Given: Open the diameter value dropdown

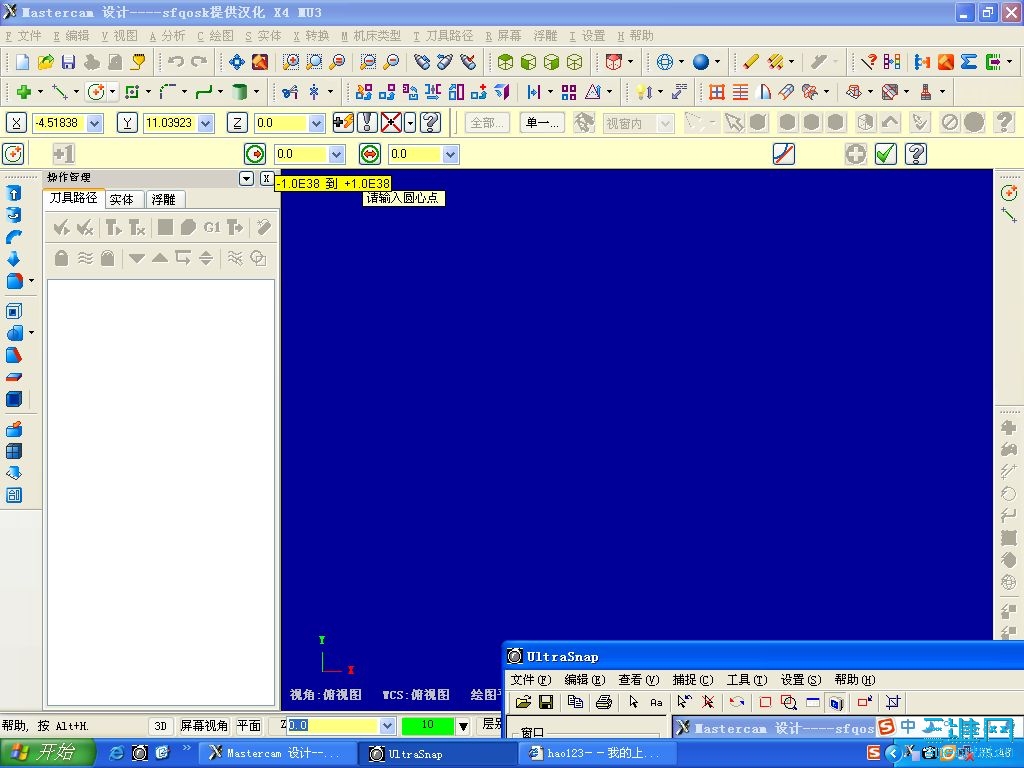Looking at the screenshot, I should pos(450,154).
